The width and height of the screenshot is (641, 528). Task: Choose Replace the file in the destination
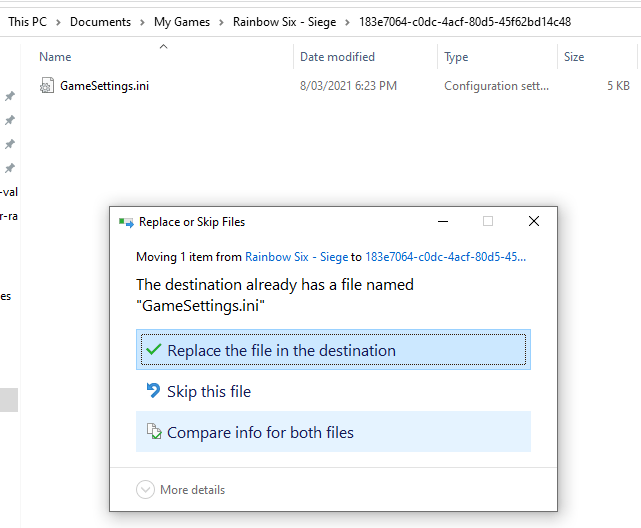[333, 350]
